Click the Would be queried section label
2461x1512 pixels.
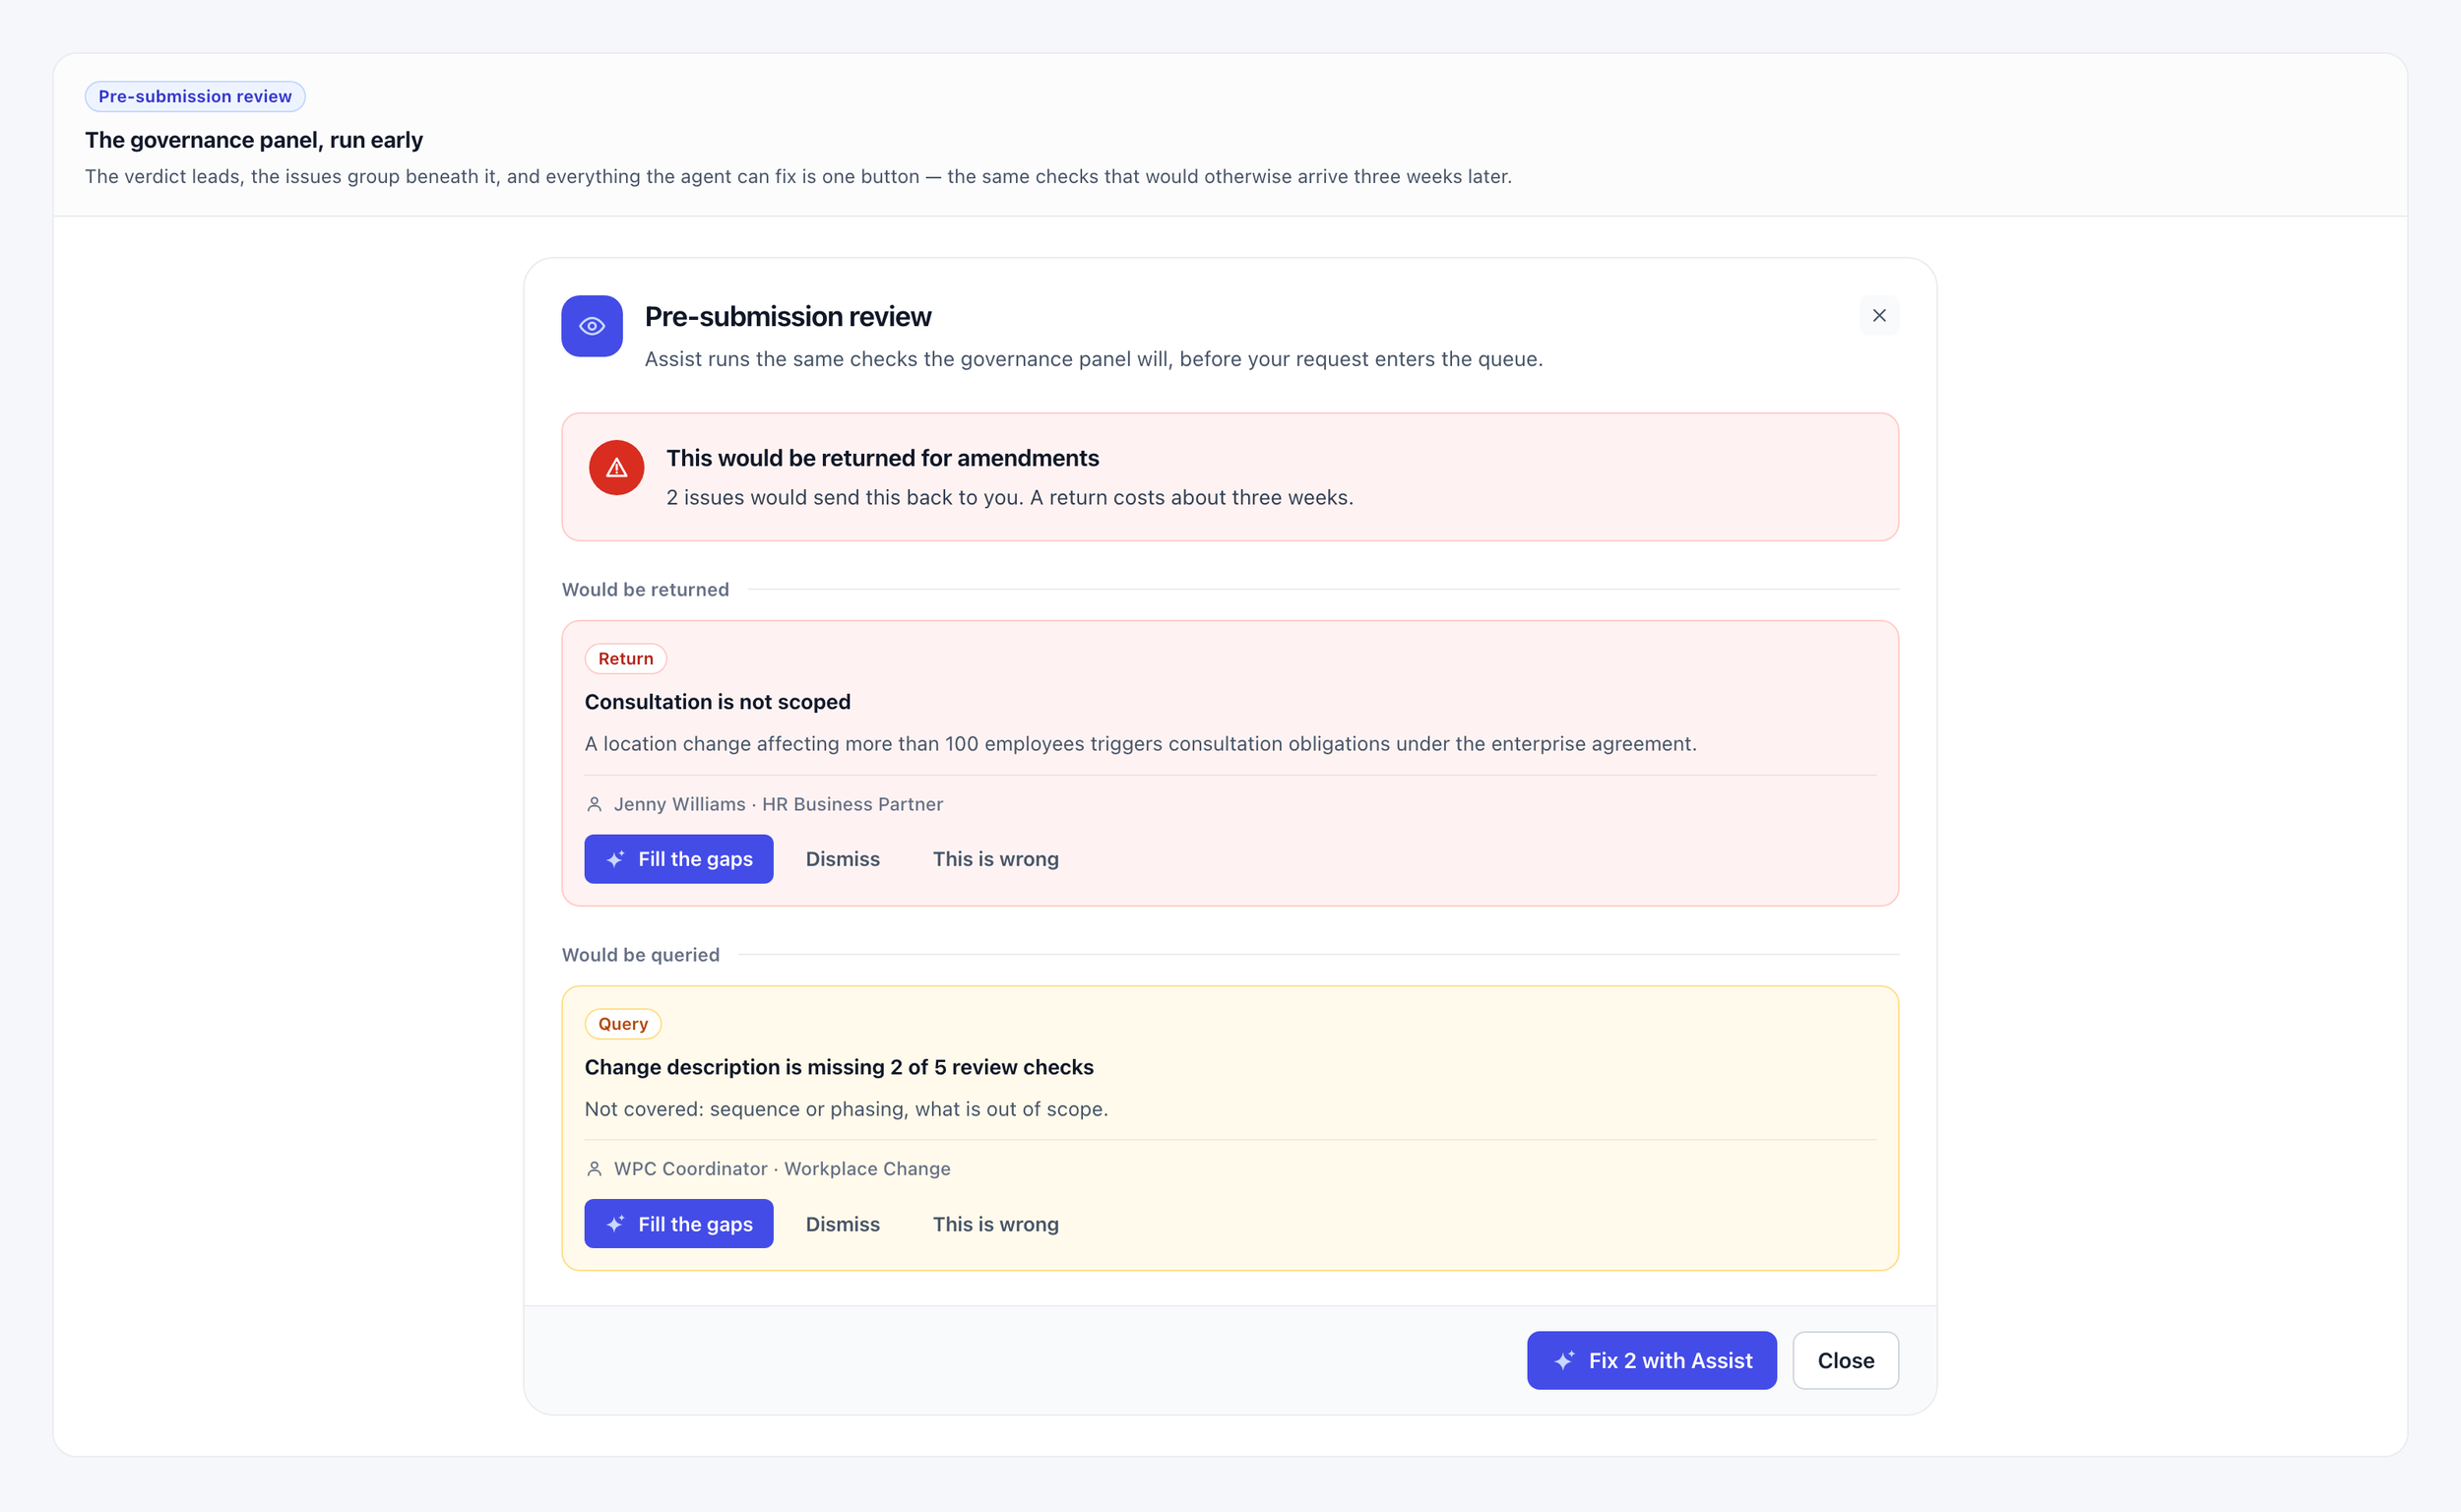(640, 955)
